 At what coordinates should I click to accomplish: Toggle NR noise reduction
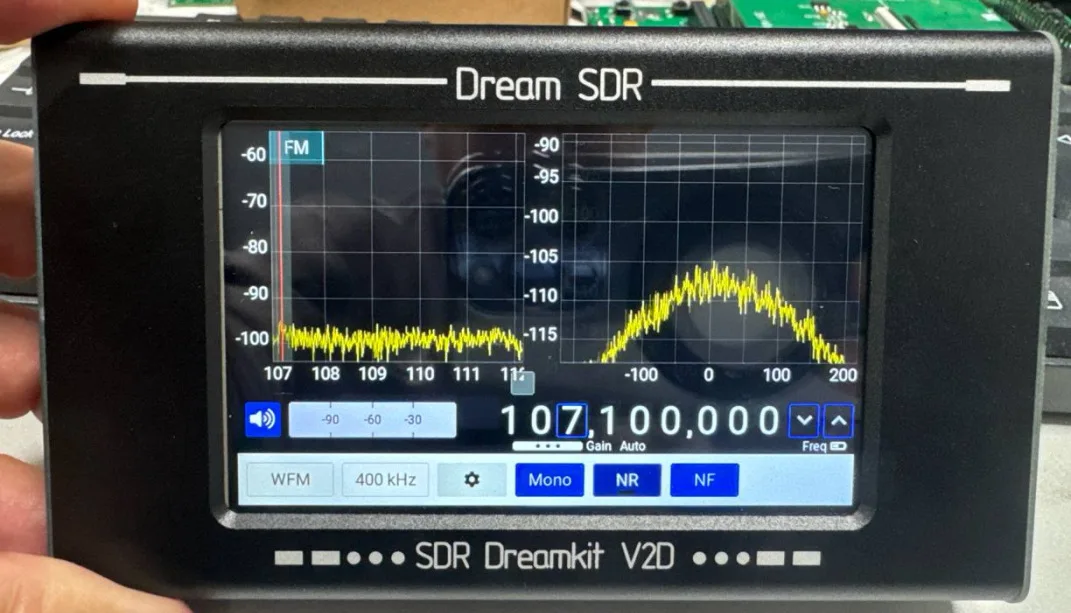(x=627, y=480)
